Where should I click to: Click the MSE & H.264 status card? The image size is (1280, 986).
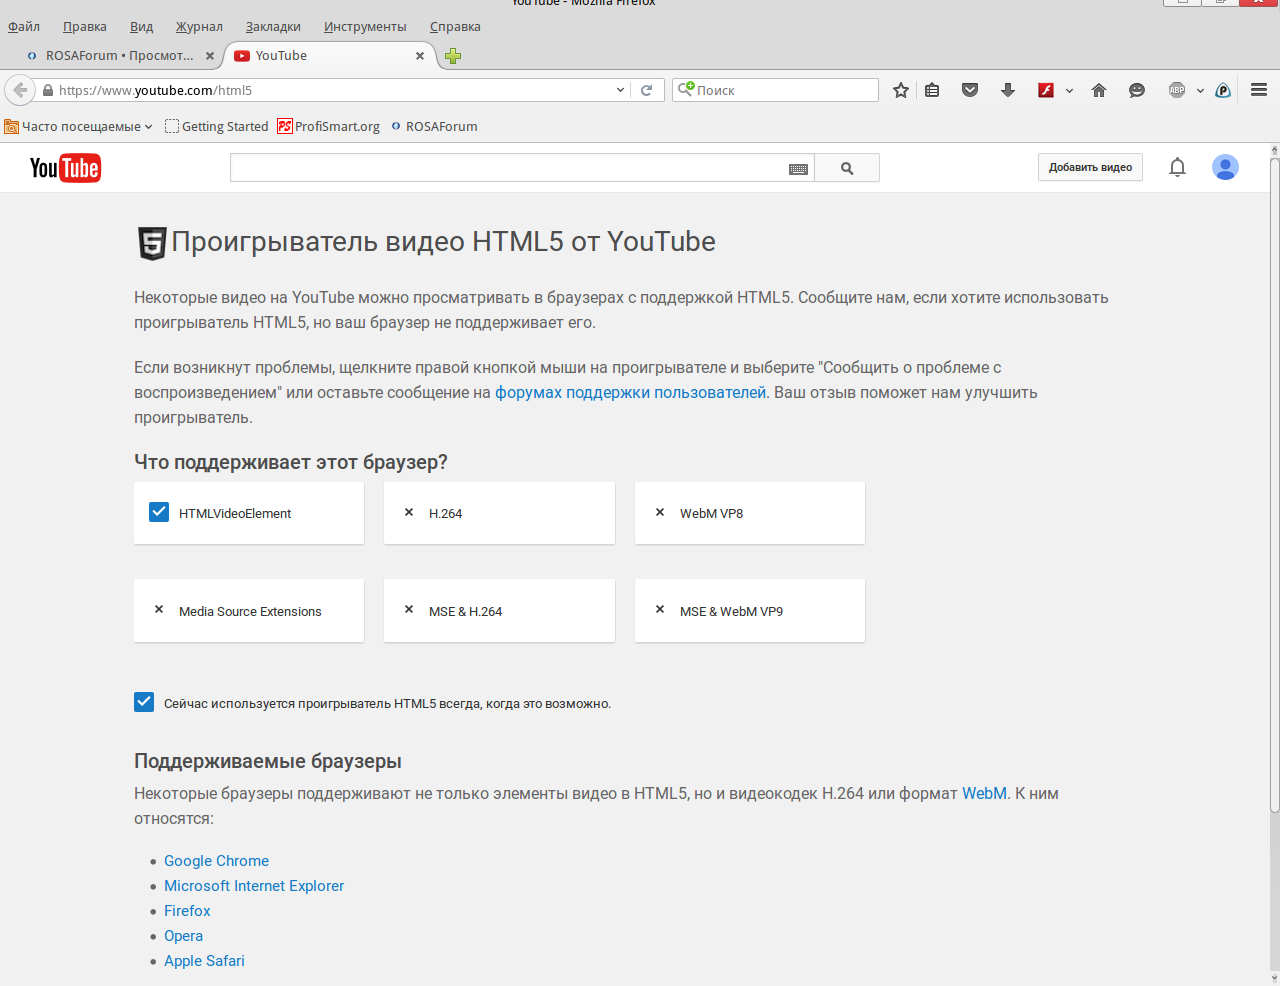pyautogui.click(x=499, y=611)
